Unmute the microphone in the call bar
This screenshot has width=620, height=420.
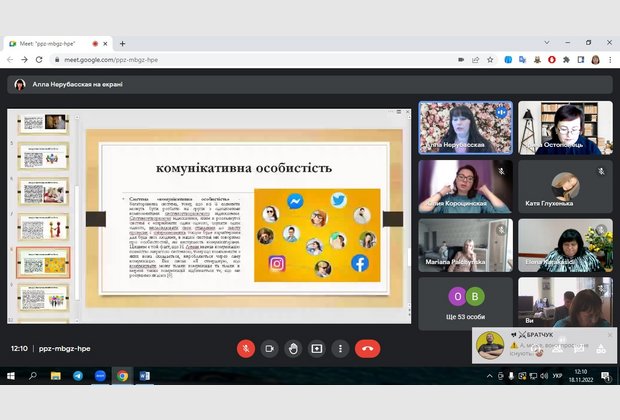click(x=246, y=349)
